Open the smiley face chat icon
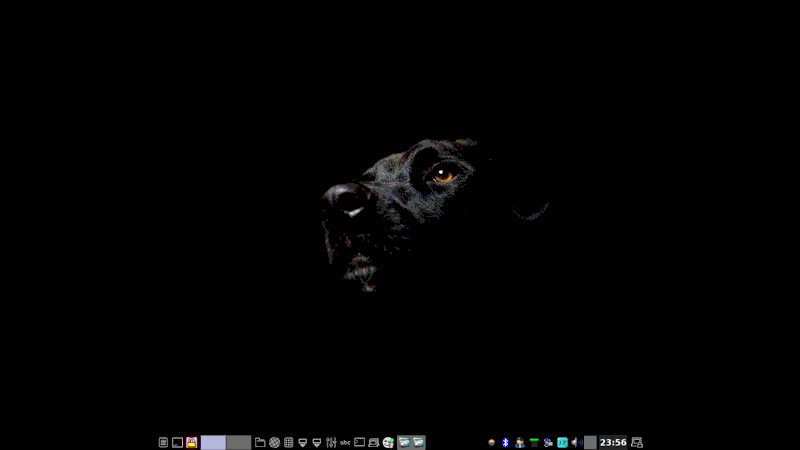The height and width of the screenshot is (450, 800). tap(388, 442)
